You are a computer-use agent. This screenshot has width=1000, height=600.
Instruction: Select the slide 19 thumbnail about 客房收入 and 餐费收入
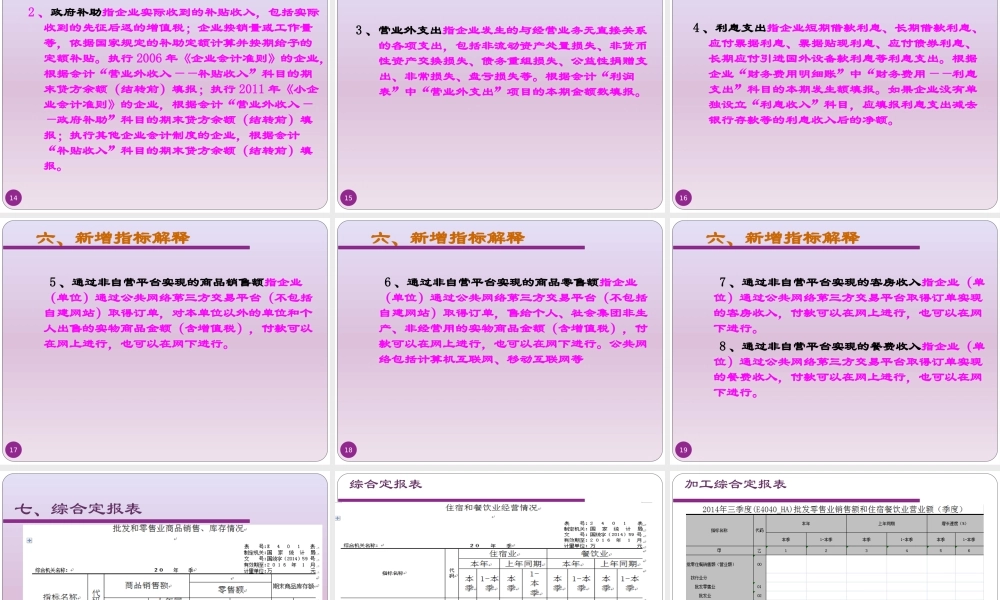tap(835, 341)
